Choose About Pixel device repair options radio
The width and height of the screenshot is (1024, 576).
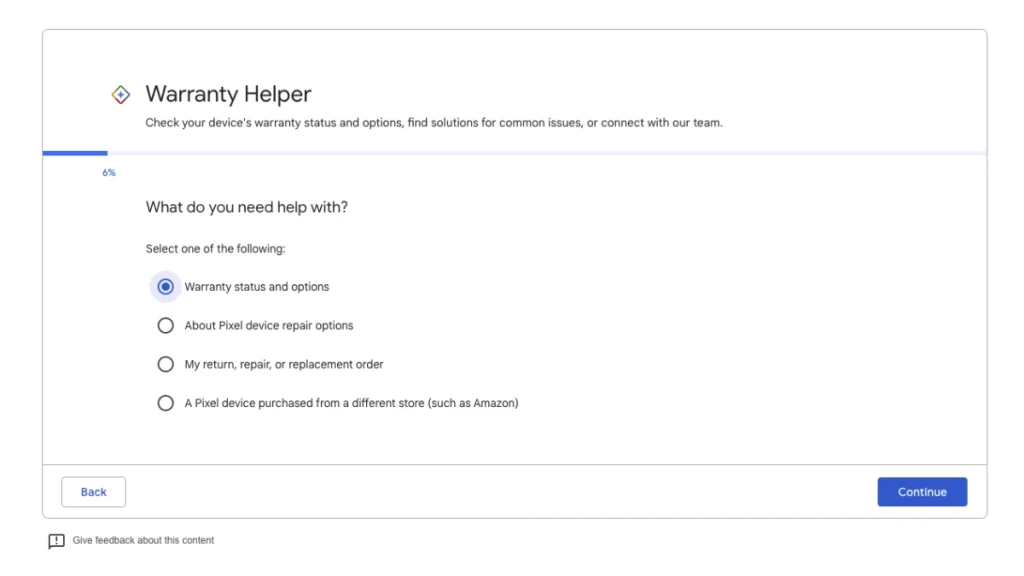coord(165,325)
